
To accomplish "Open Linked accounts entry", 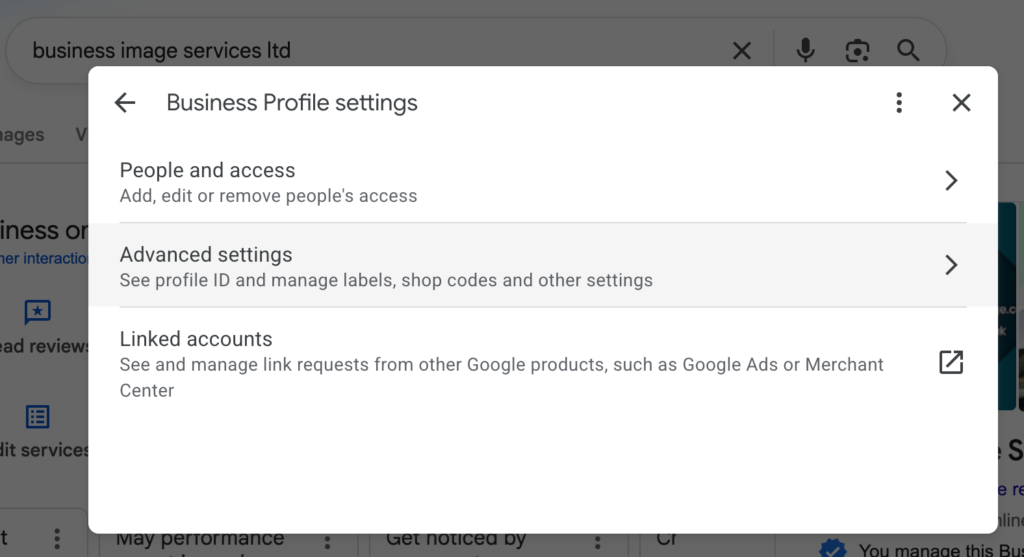I will coord(543,364).
